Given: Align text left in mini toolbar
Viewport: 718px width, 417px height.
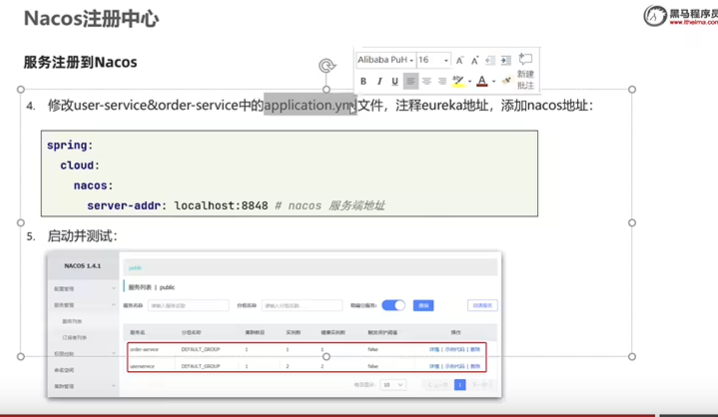Looking at the screenshot, I should (x=411, y=81).
